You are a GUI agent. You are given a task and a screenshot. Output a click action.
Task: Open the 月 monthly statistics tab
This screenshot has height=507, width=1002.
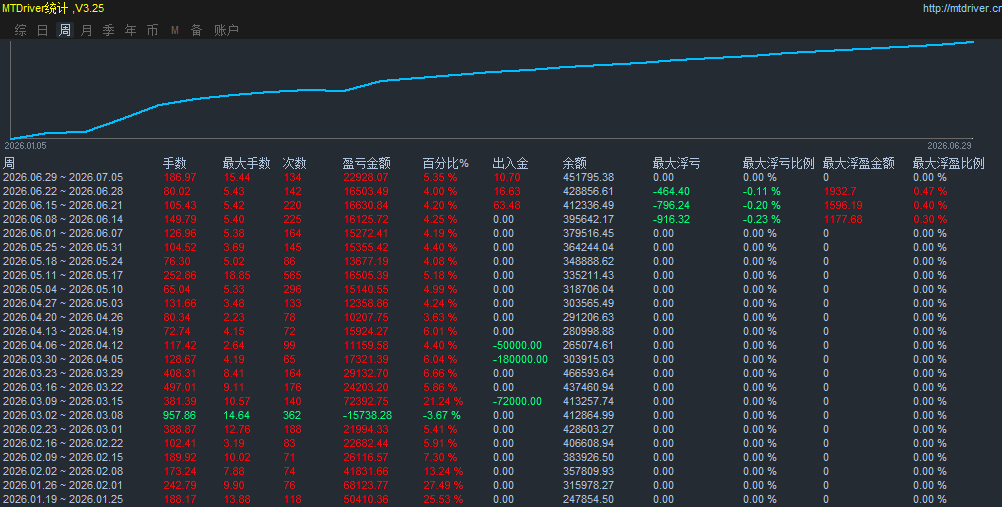pyautogui.click(x=86, y=30)
